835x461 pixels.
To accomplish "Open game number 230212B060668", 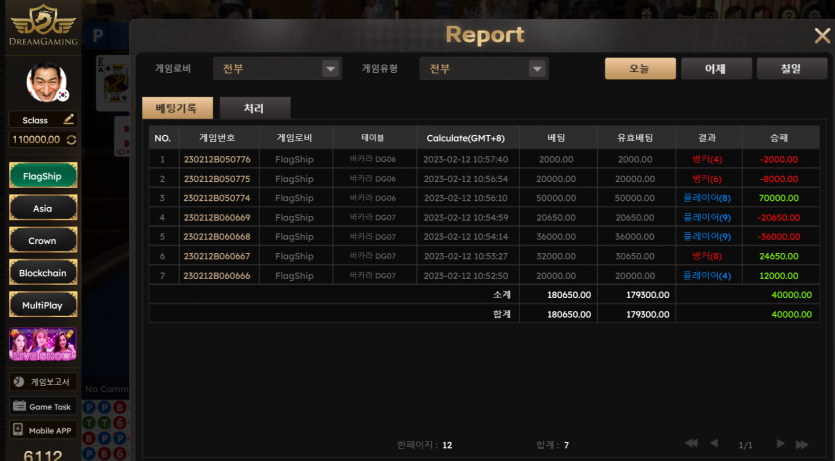I will click(217, 236).
